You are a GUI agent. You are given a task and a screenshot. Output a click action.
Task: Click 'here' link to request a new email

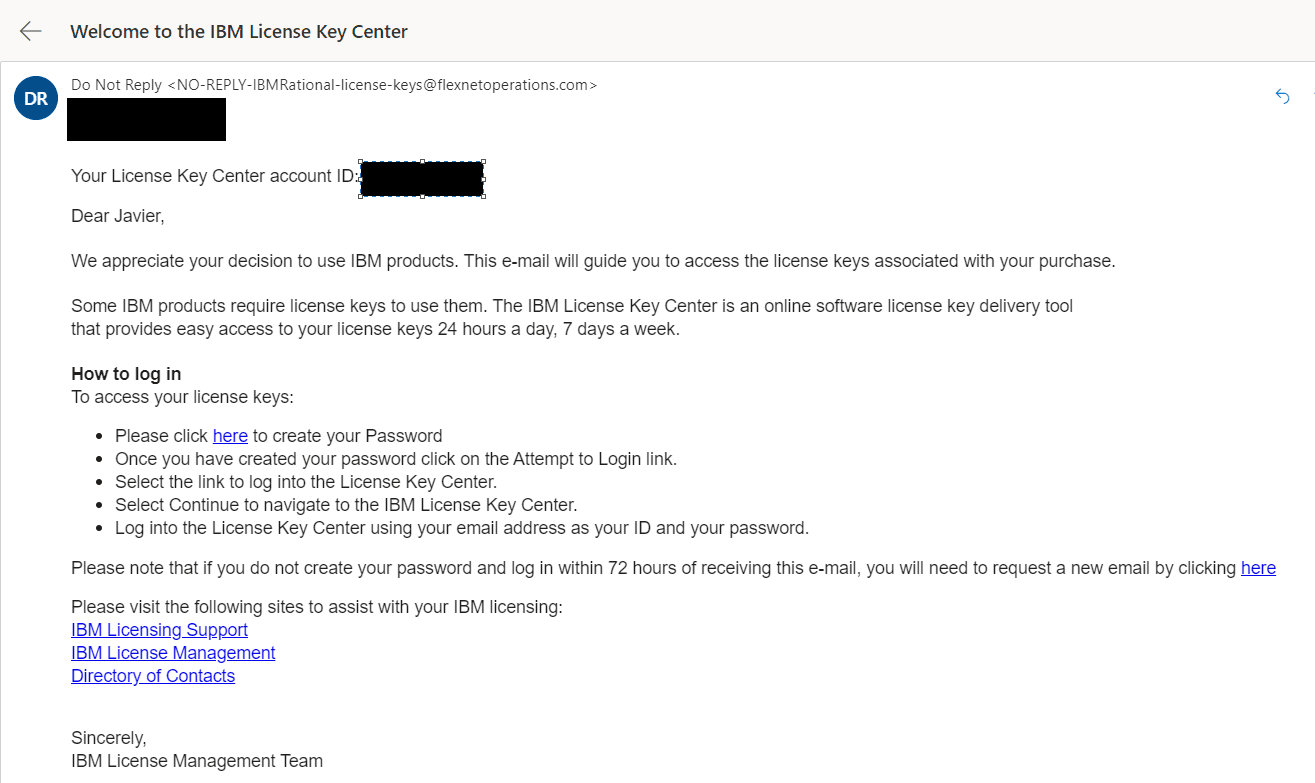point(1258,568)
